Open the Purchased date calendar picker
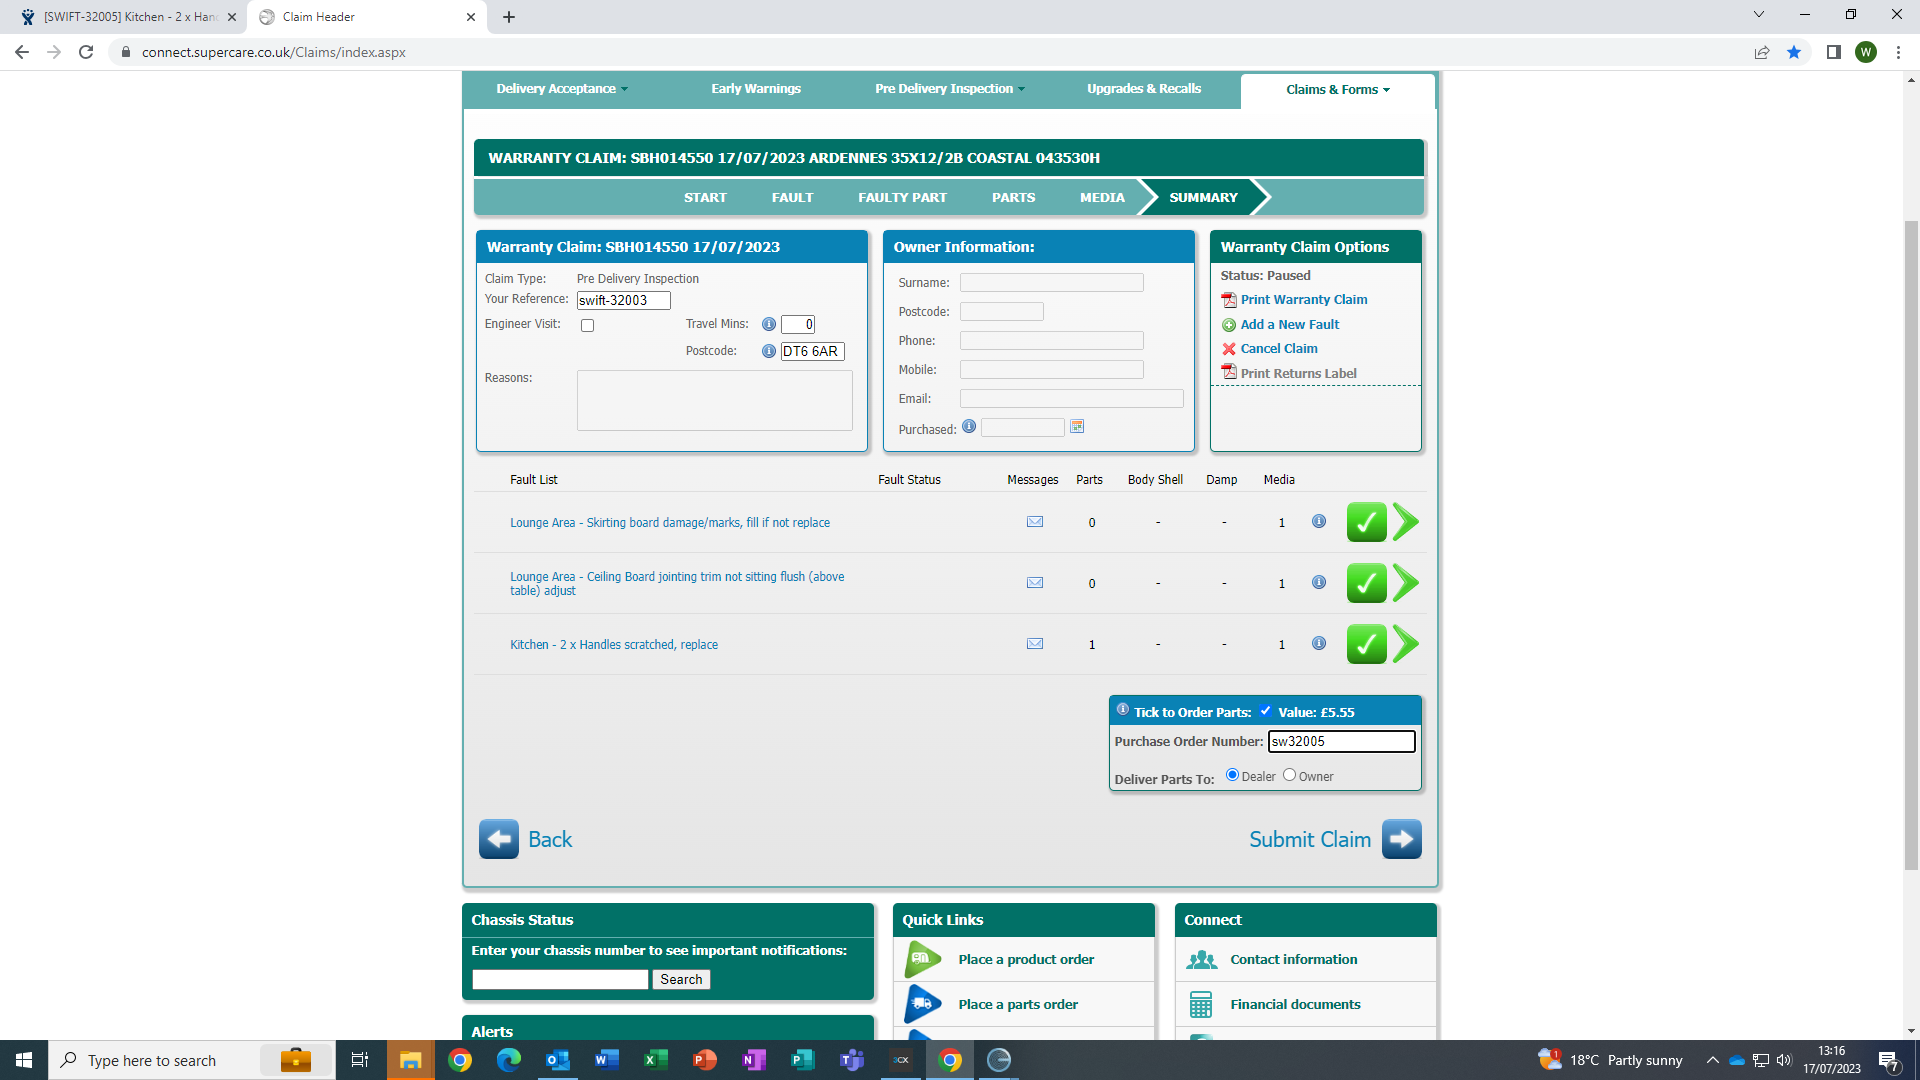The image size is (1920, 1080). tap(1077, 427)
